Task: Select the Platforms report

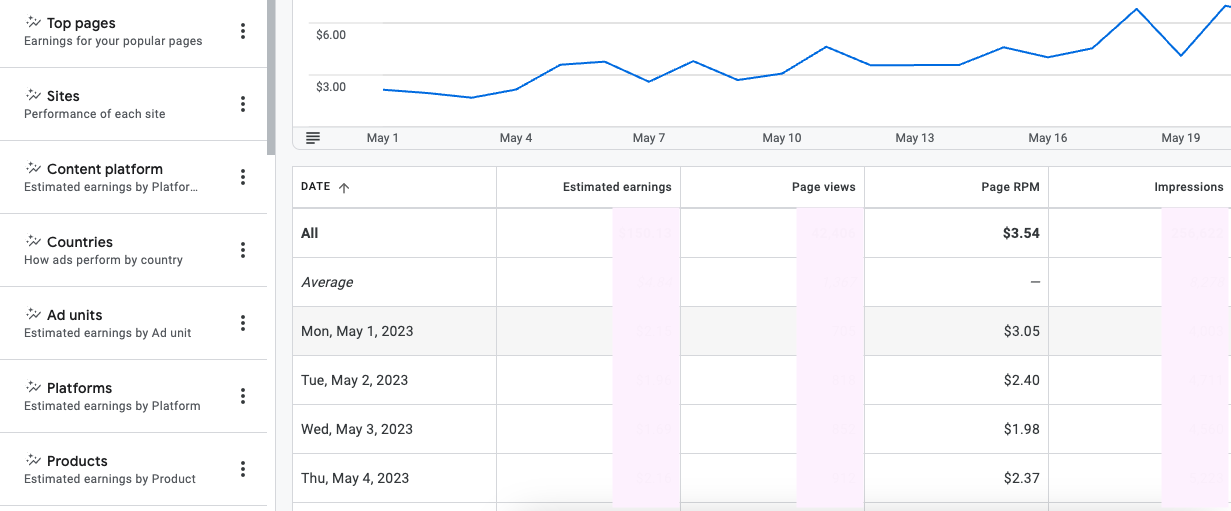Action: pos(133,396)
